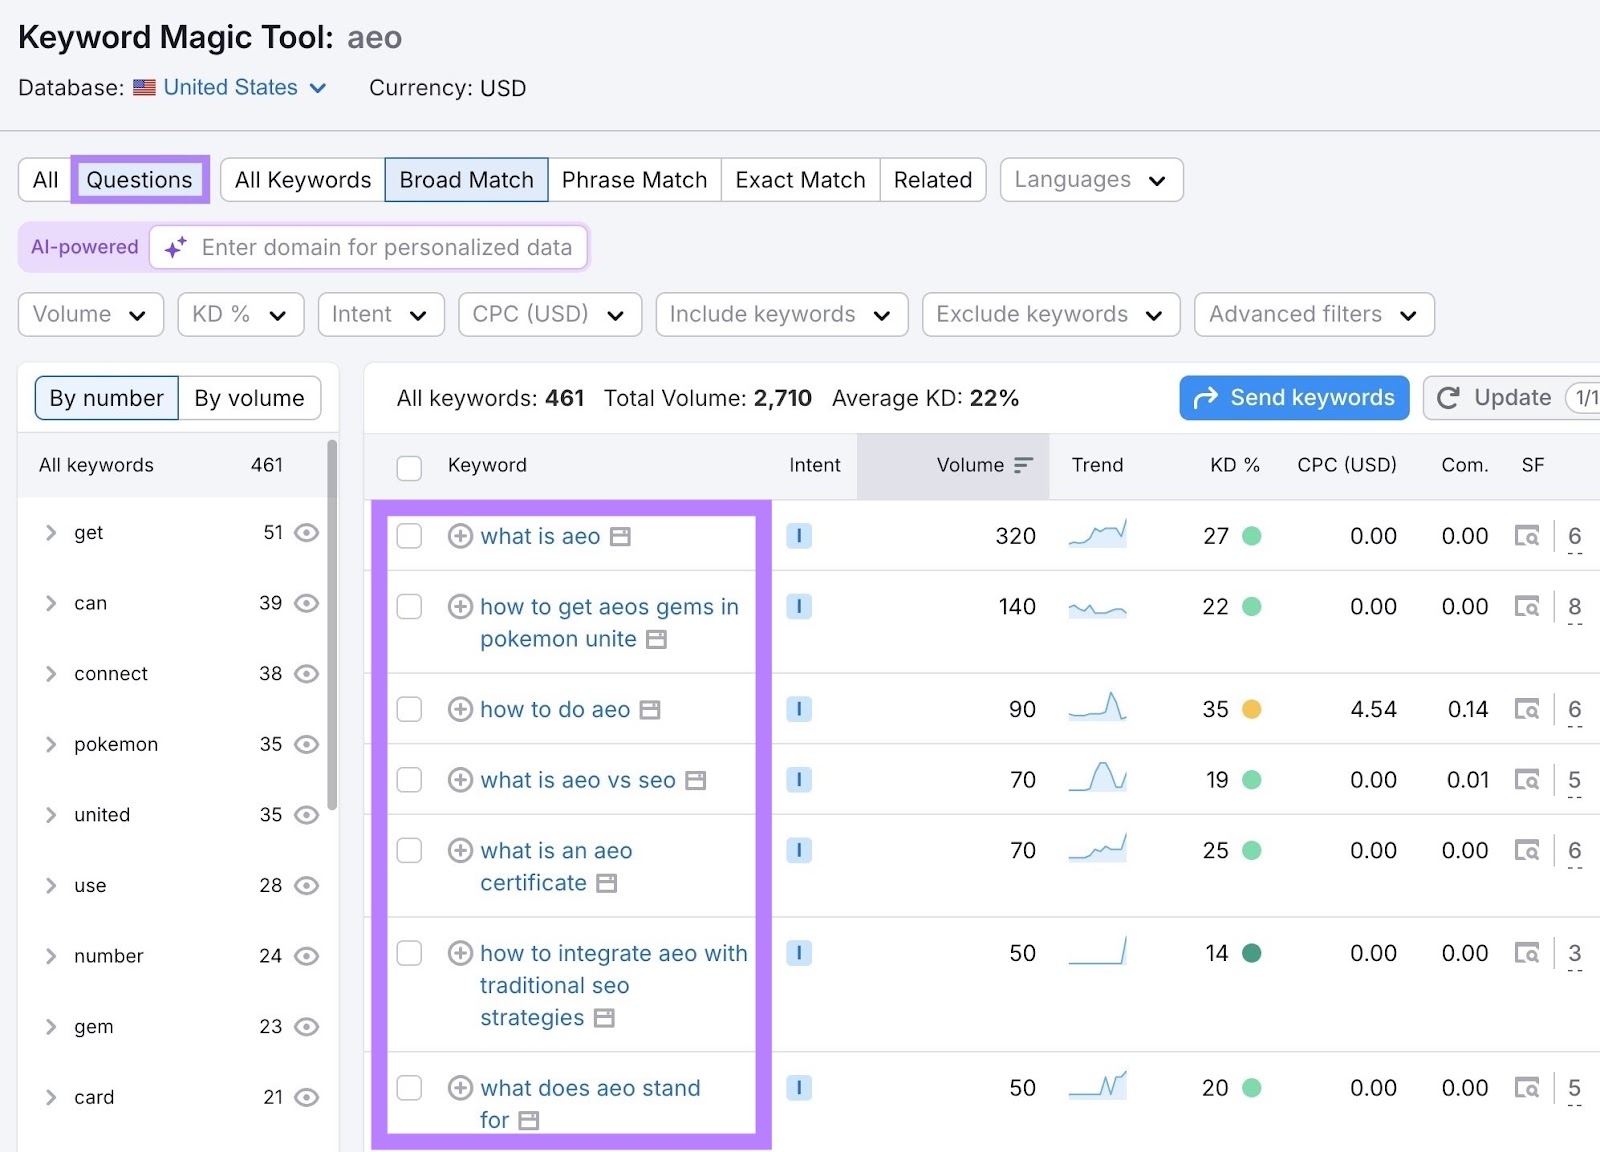The width and height of the screenshot is (1600, 1152).
Task: Switch to sorting By volume
Action: (x=250, y=398)
